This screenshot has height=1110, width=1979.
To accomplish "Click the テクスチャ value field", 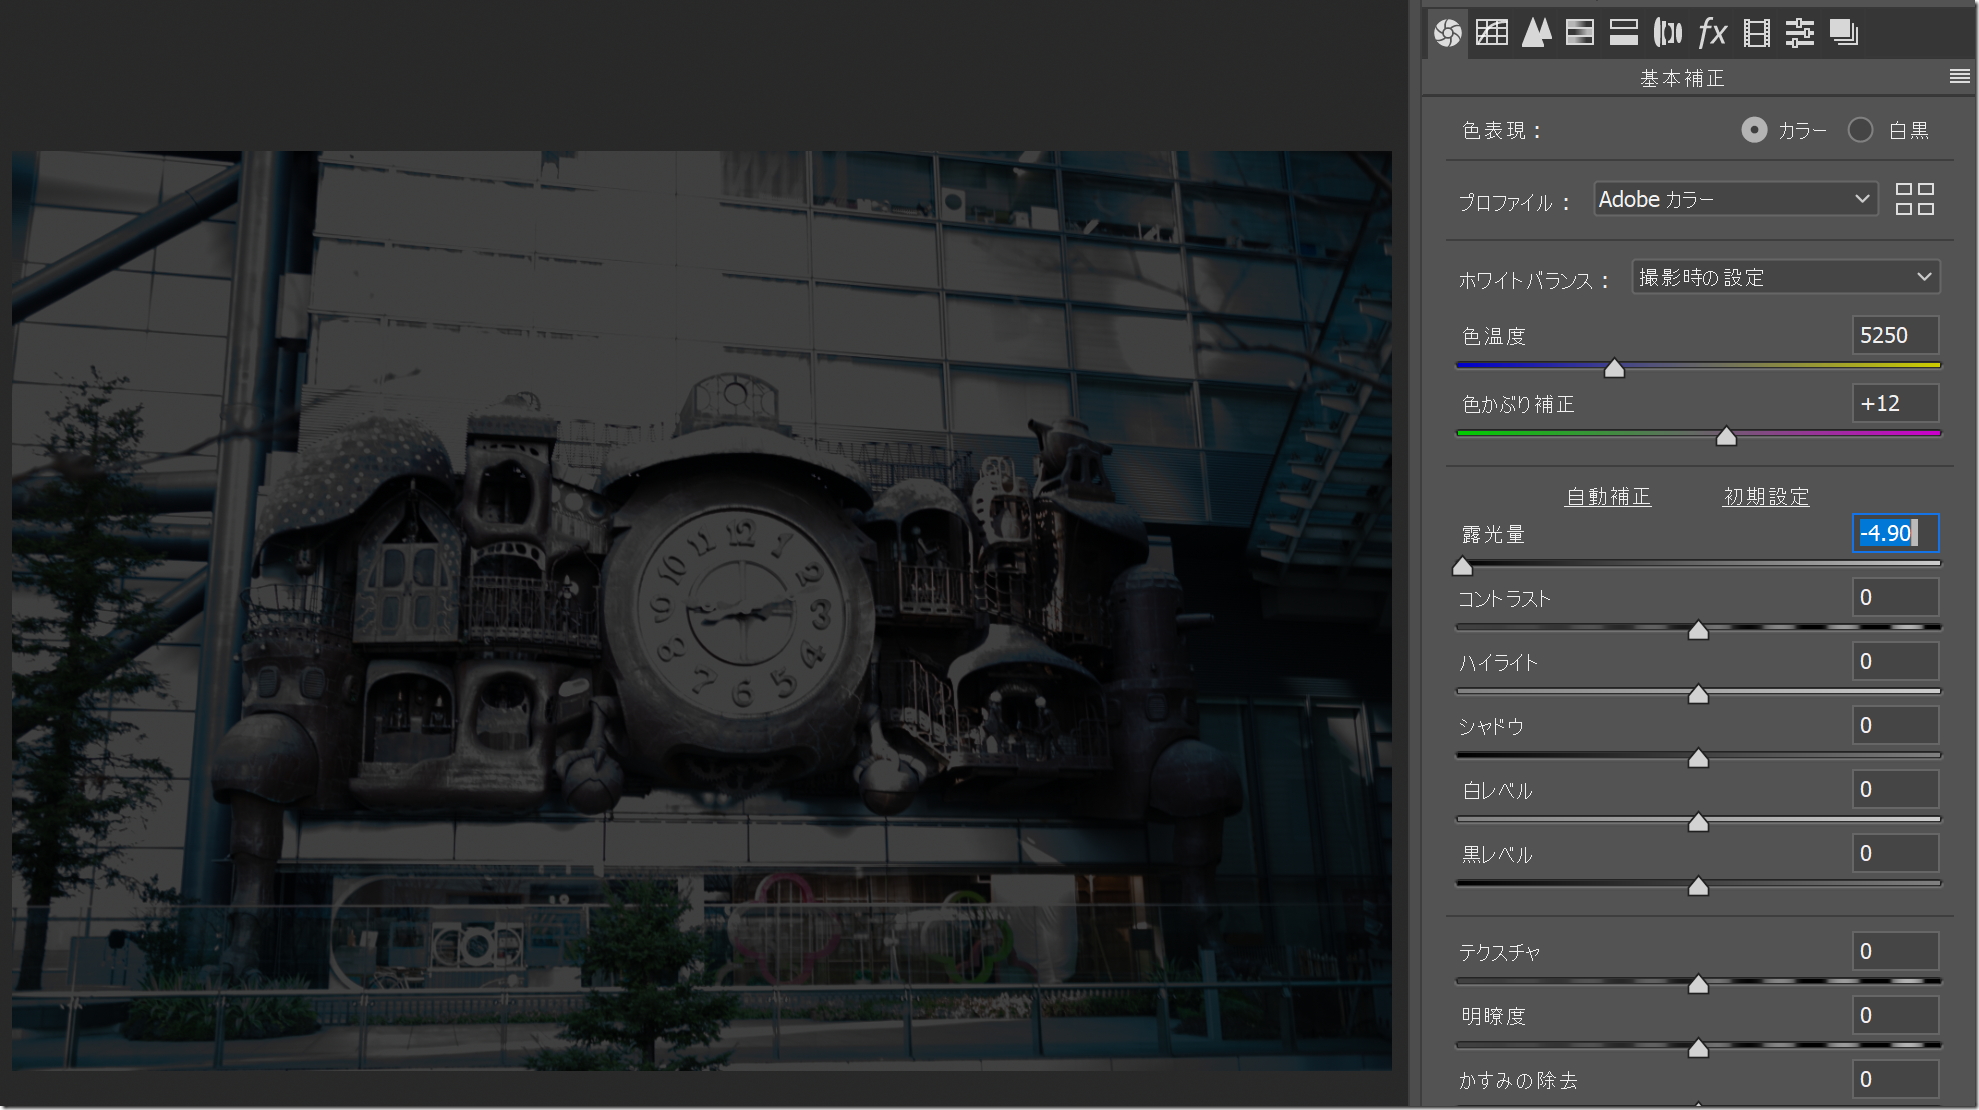I will 1895,951.
